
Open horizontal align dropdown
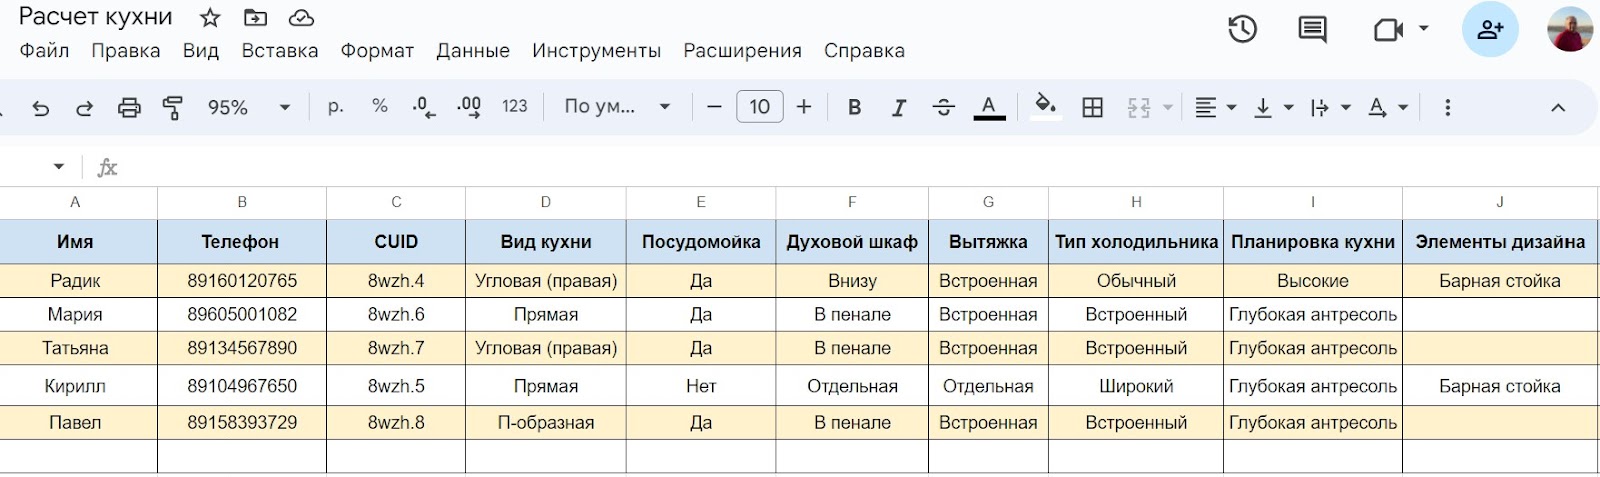pyautogui.click(x=1215, y=108)
